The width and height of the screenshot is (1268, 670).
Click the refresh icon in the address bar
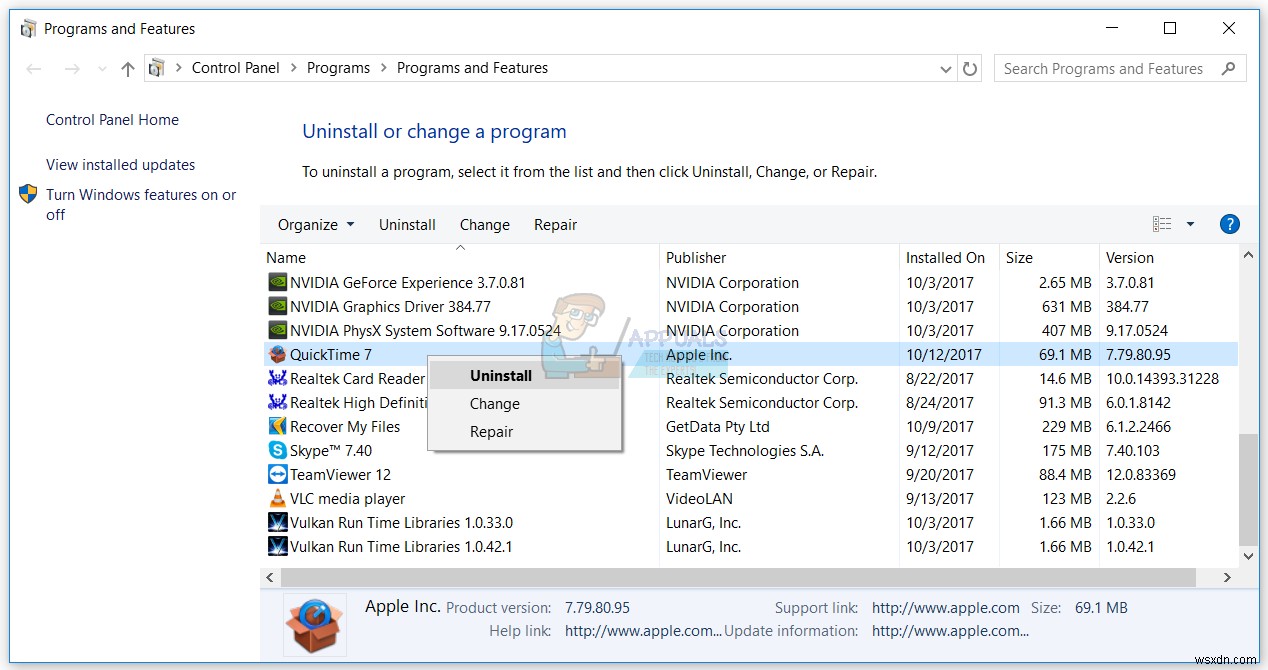(970, 68)
